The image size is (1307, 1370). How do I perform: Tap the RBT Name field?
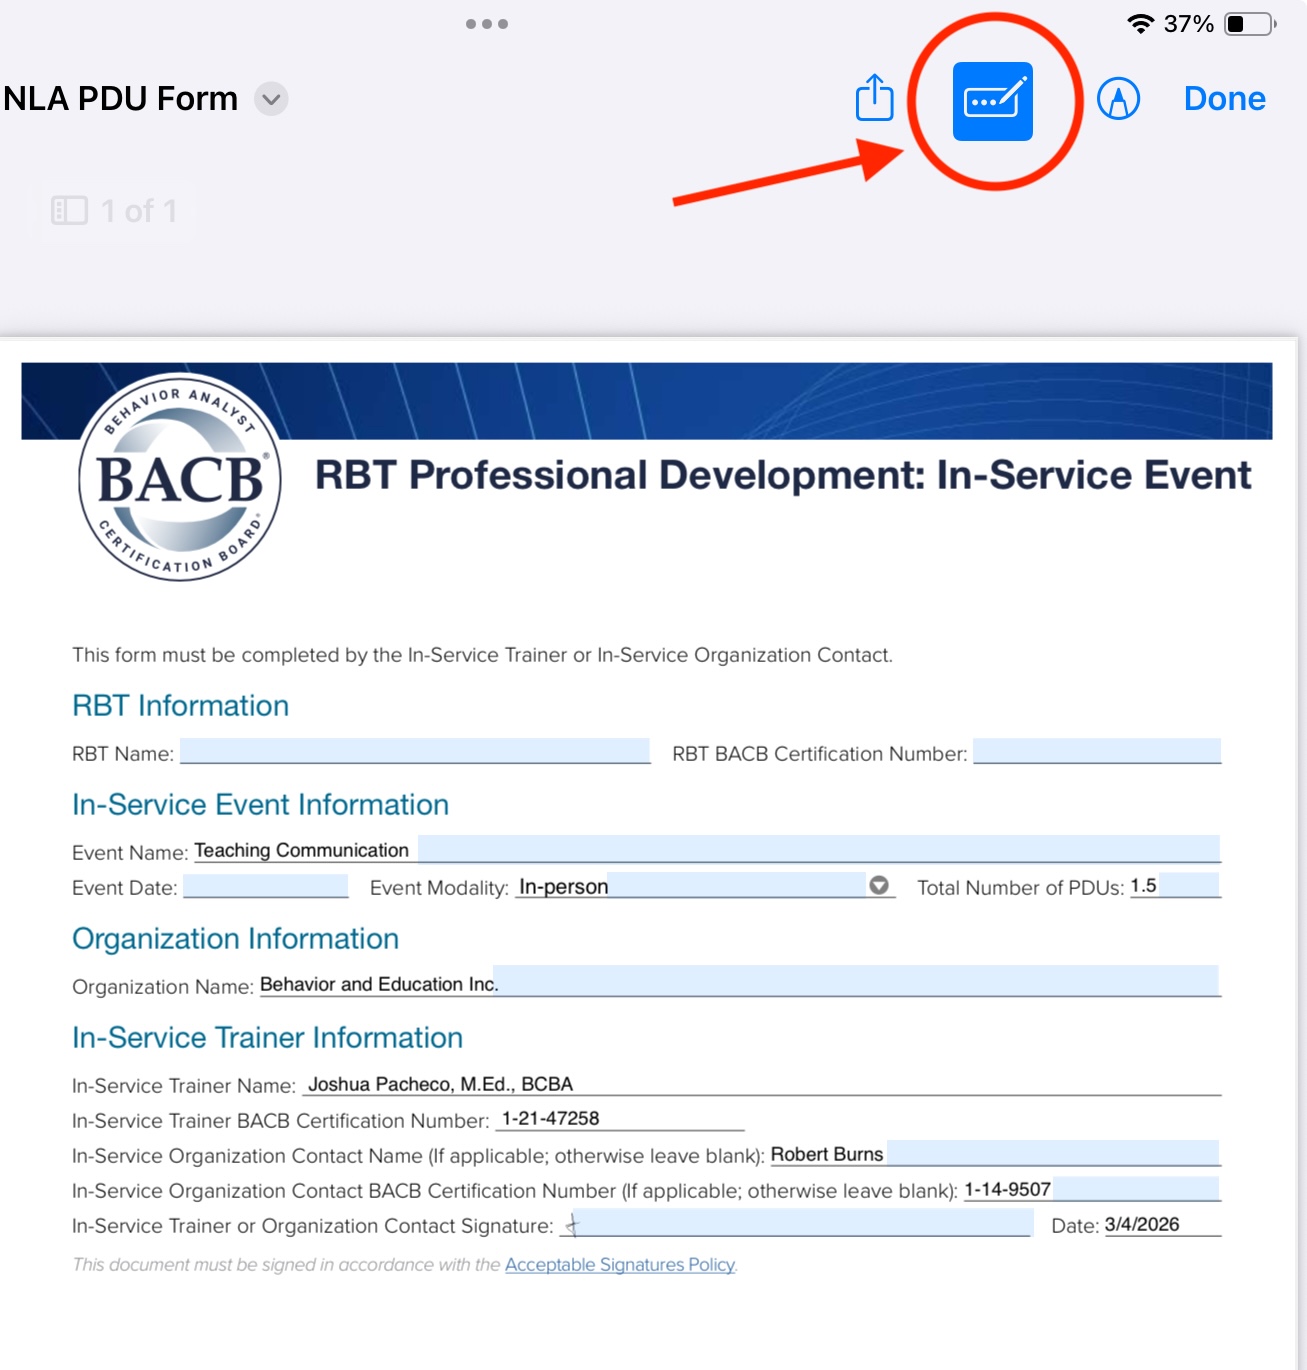pyautogui.click(x=415, y=751)
